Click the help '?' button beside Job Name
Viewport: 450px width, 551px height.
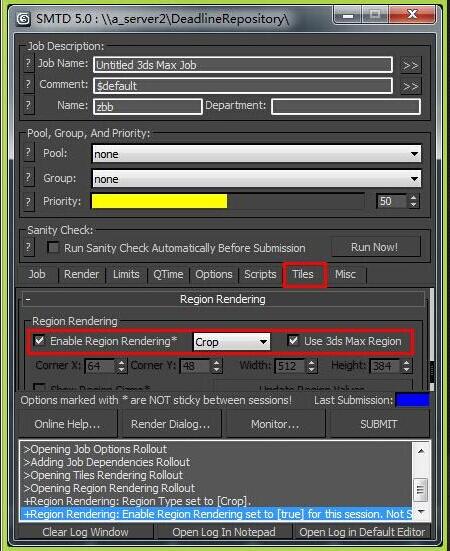point(28,64)
